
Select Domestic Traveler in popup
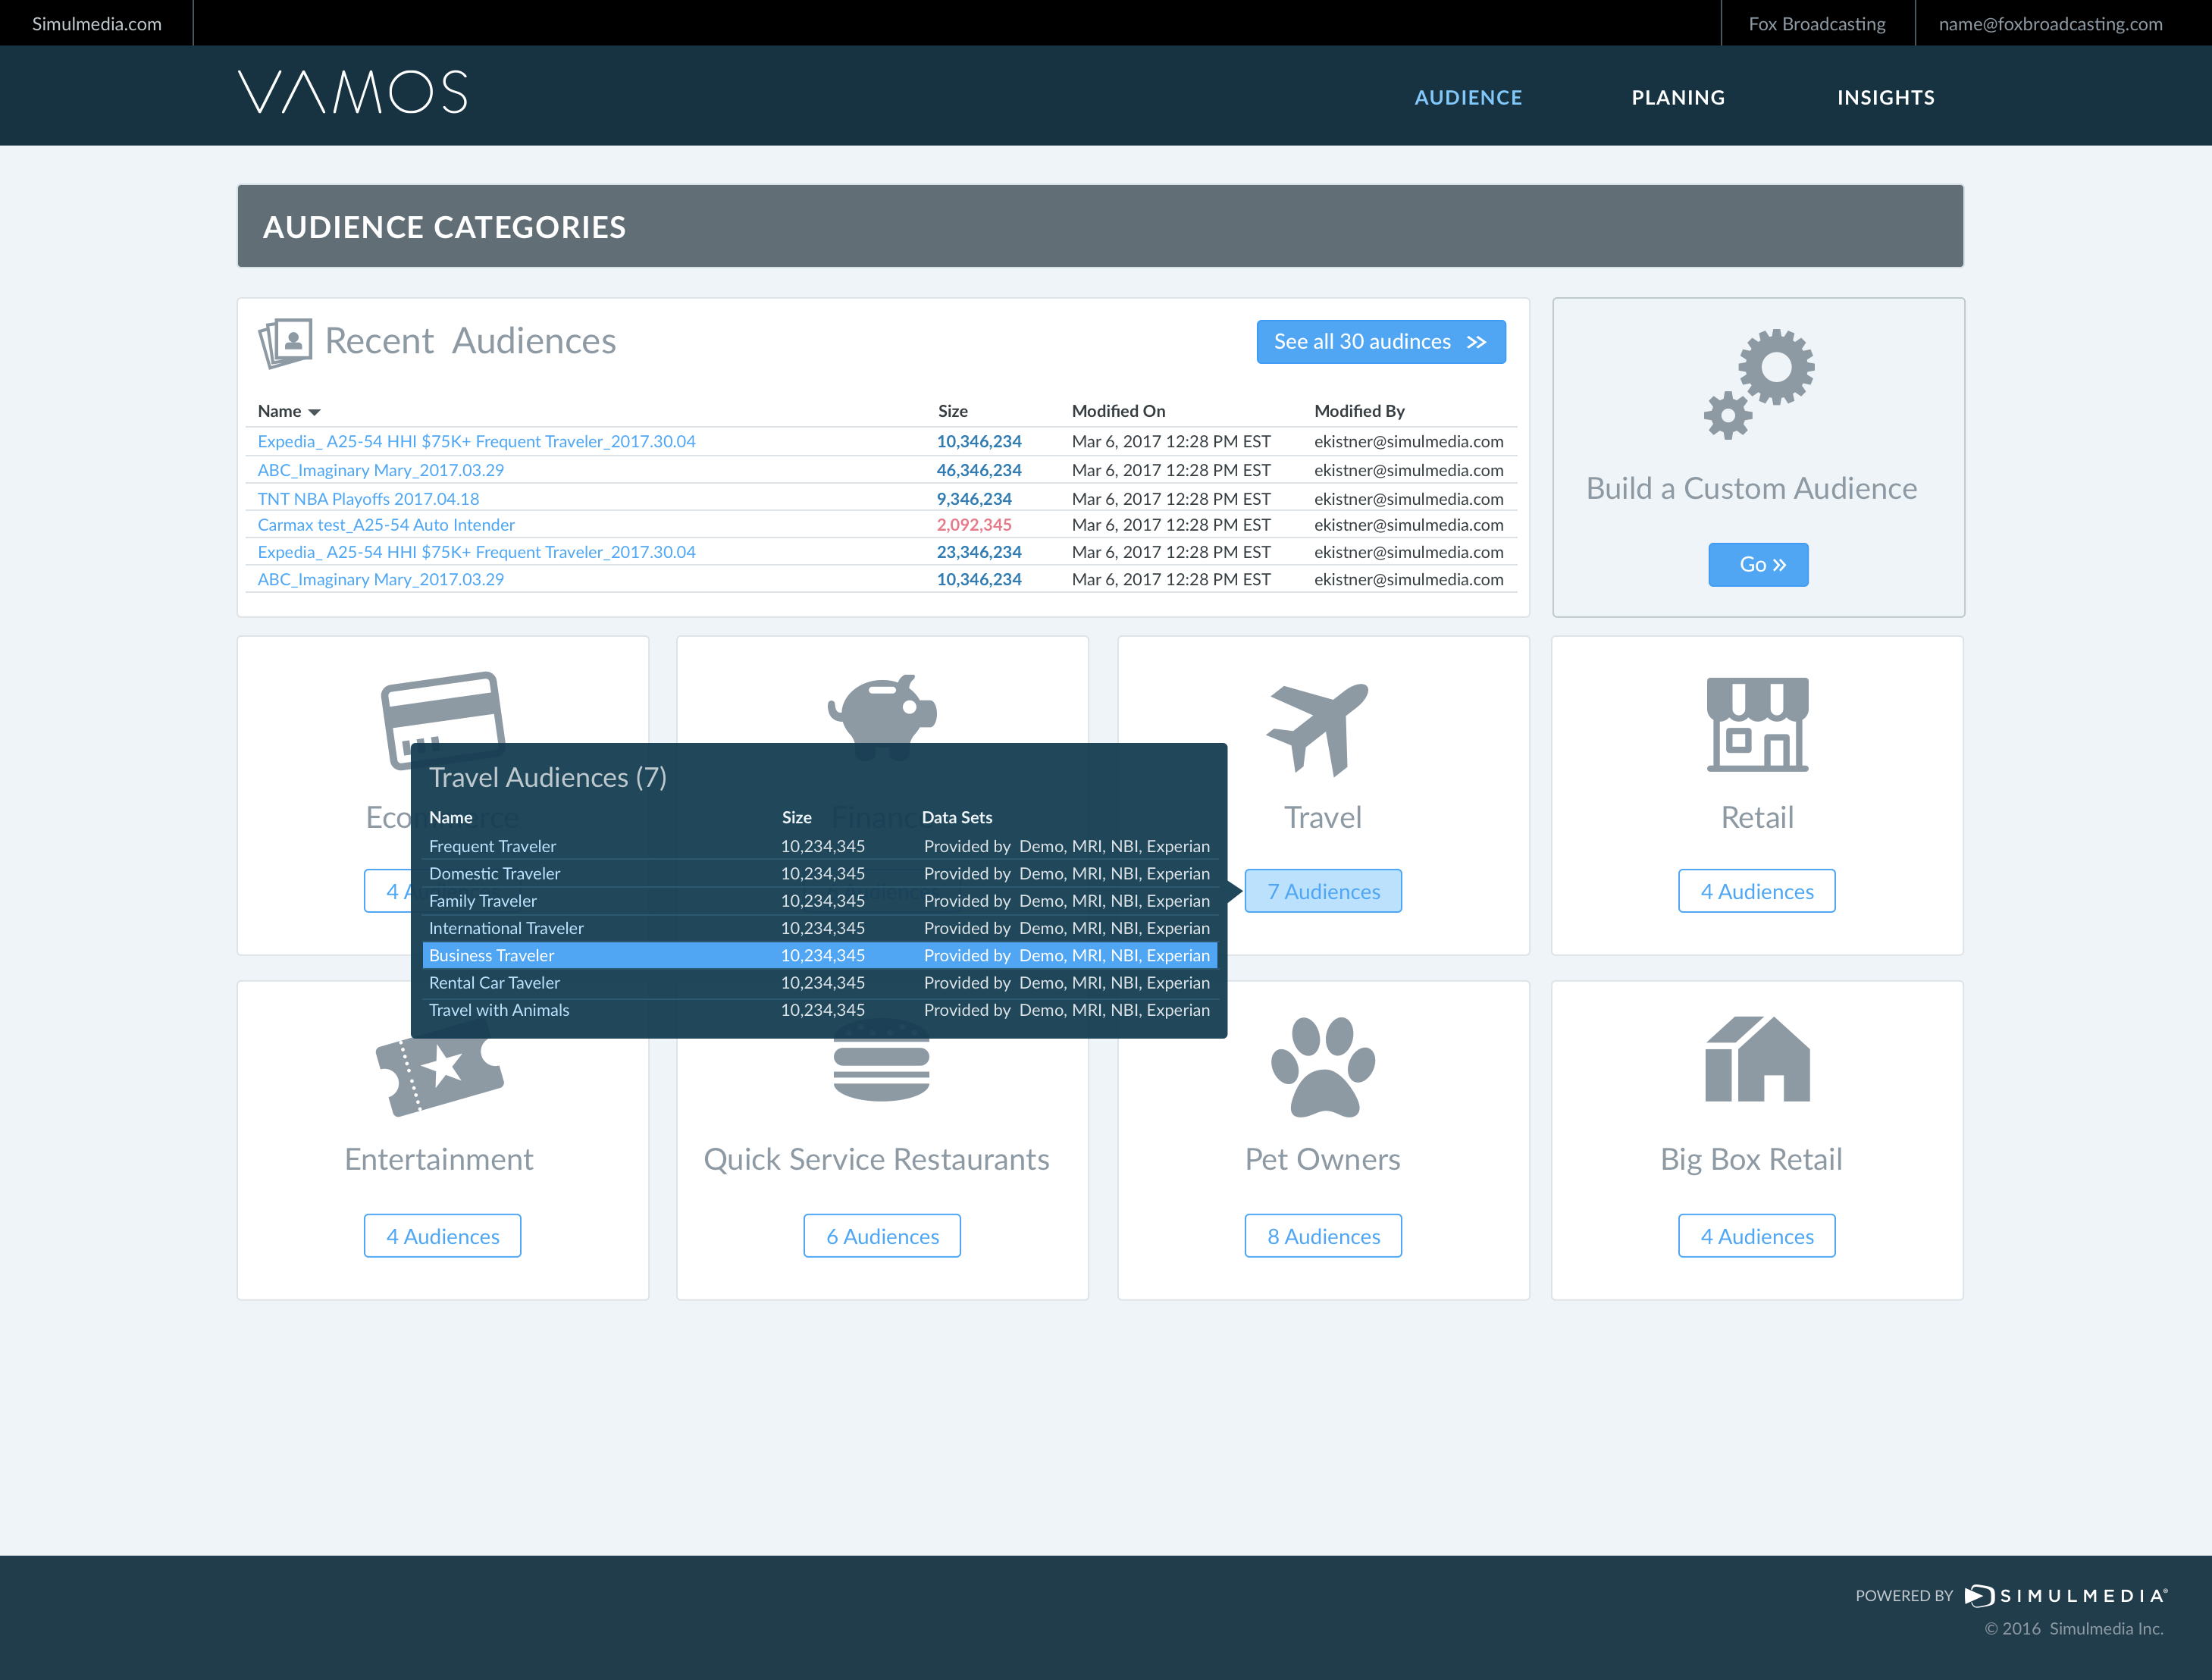(x=819, y=873)
